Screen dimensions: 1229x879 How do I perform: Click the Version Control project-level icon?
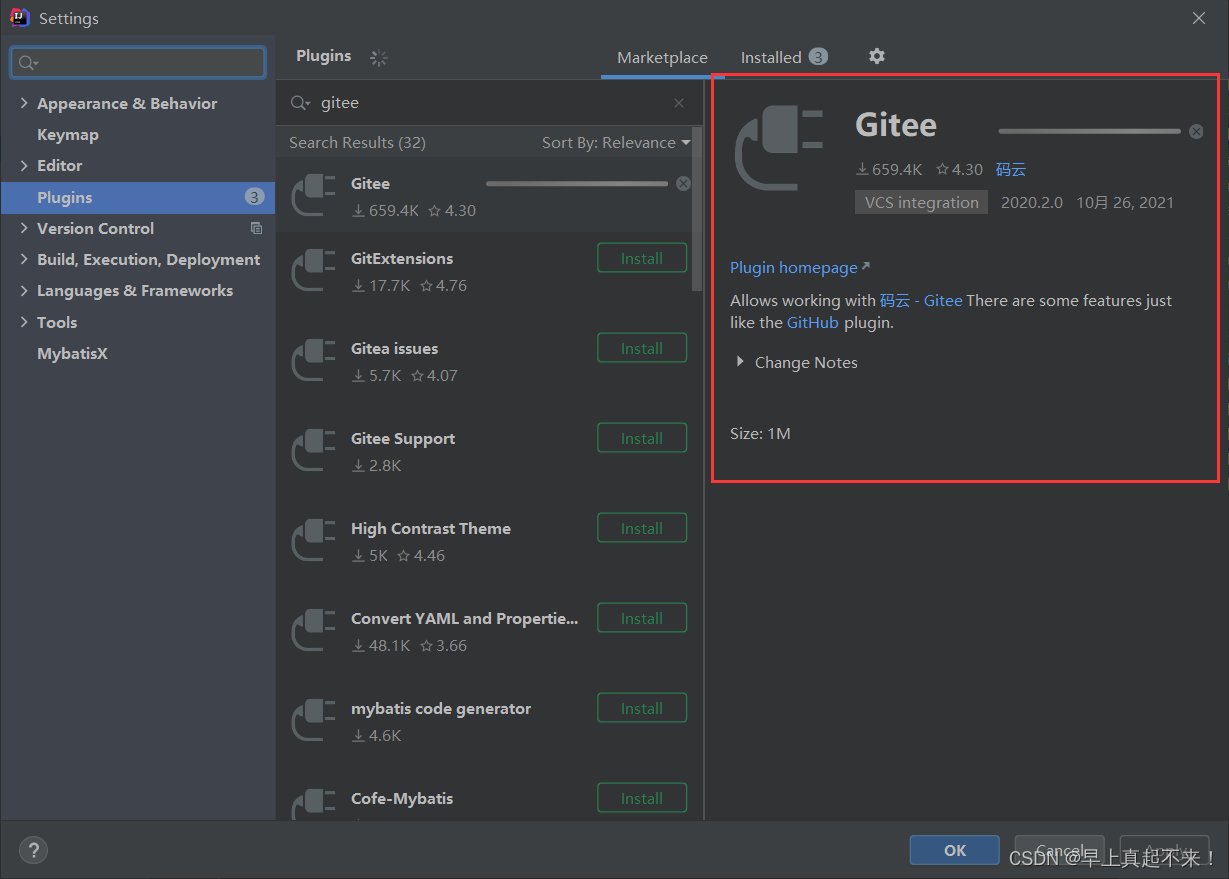coord(256,228)
